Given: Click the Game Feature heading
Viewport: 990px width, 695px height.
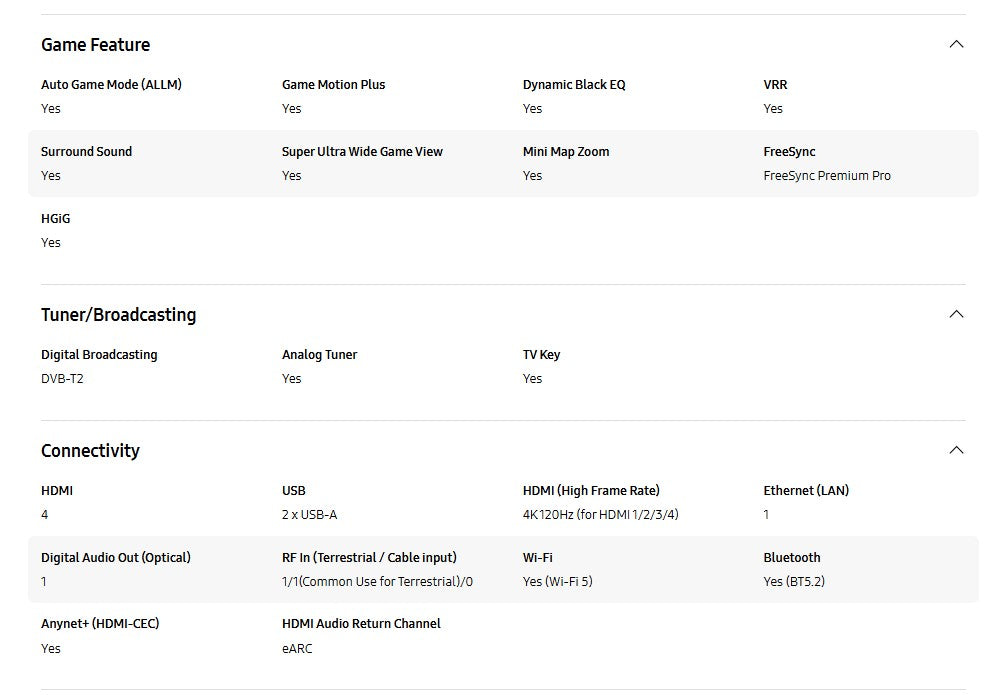Looking at the screenshot, I should [95, 45].
